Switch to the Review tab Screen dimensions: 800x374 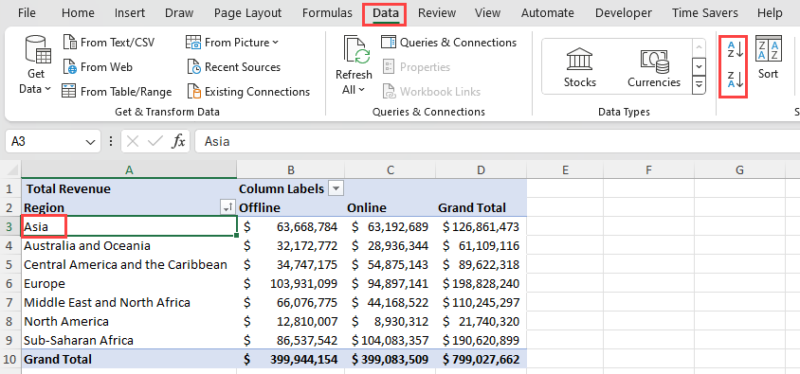pos(436,13)
